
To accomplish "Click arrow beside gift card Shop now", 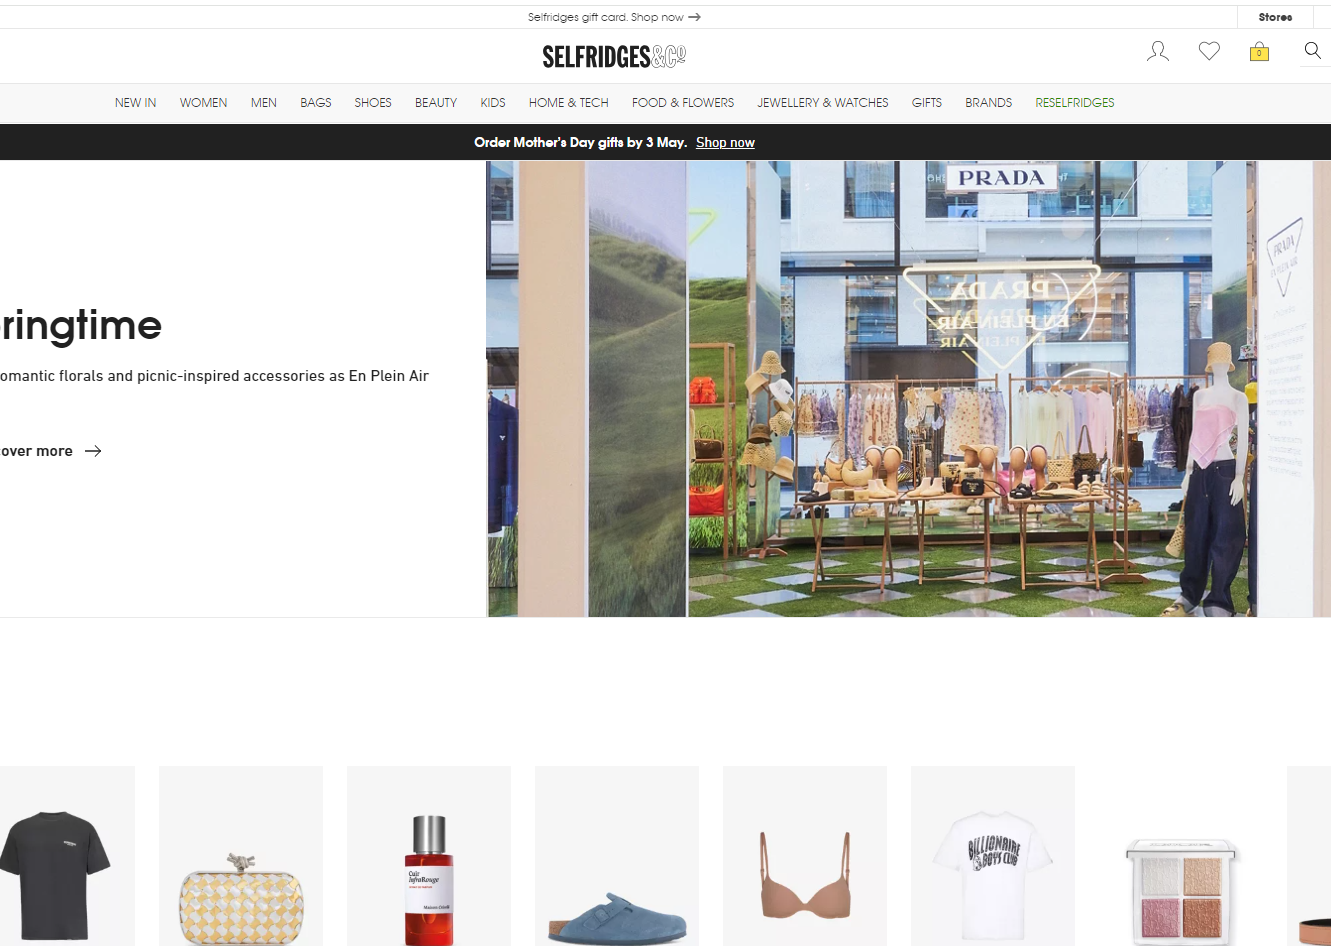I will 695,17.
